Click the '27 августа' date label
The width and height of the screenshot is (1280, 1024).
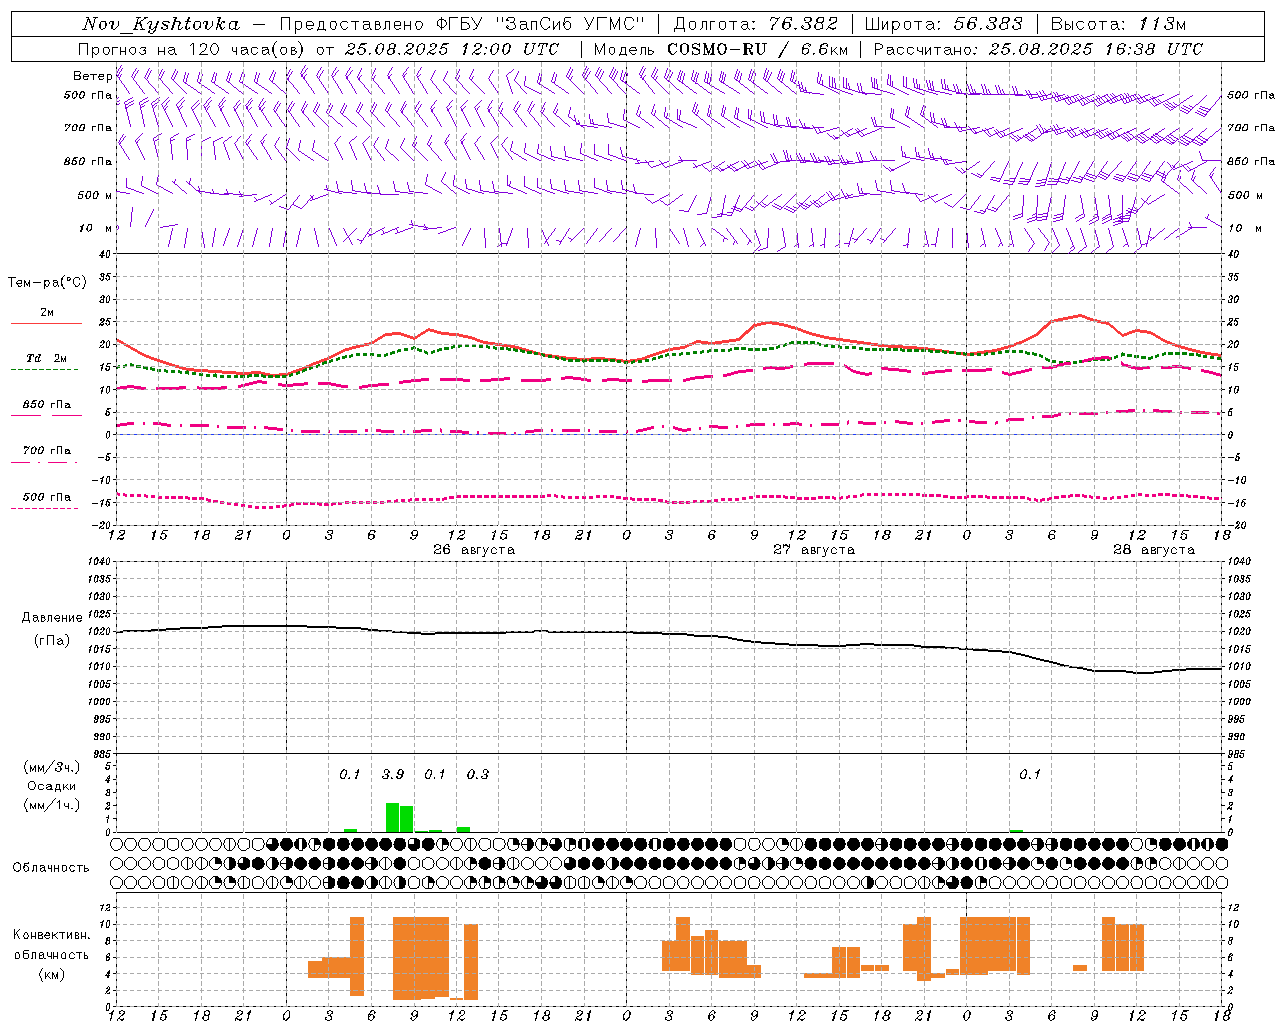click(814, 550)
